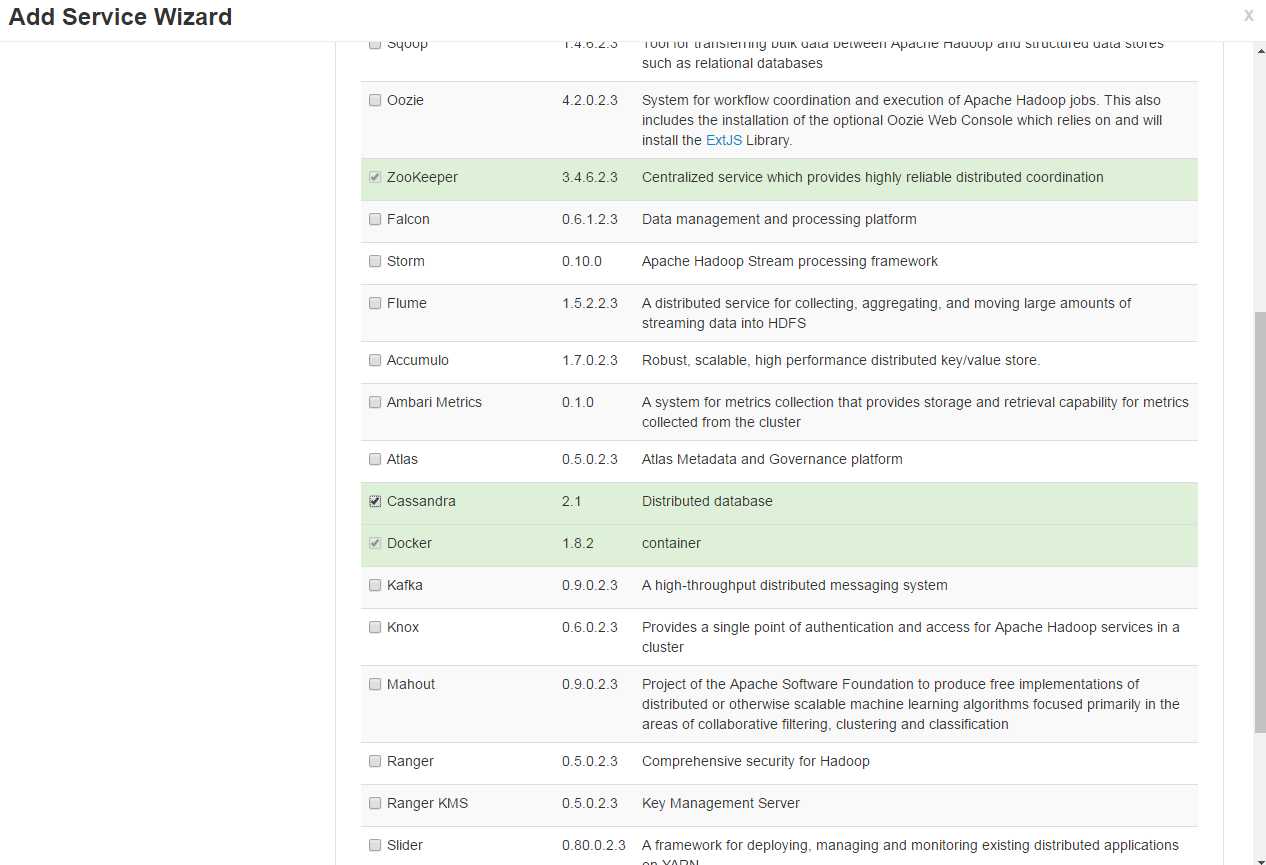
Task: Enable the Oozie service checkbox
Action: 375,100
